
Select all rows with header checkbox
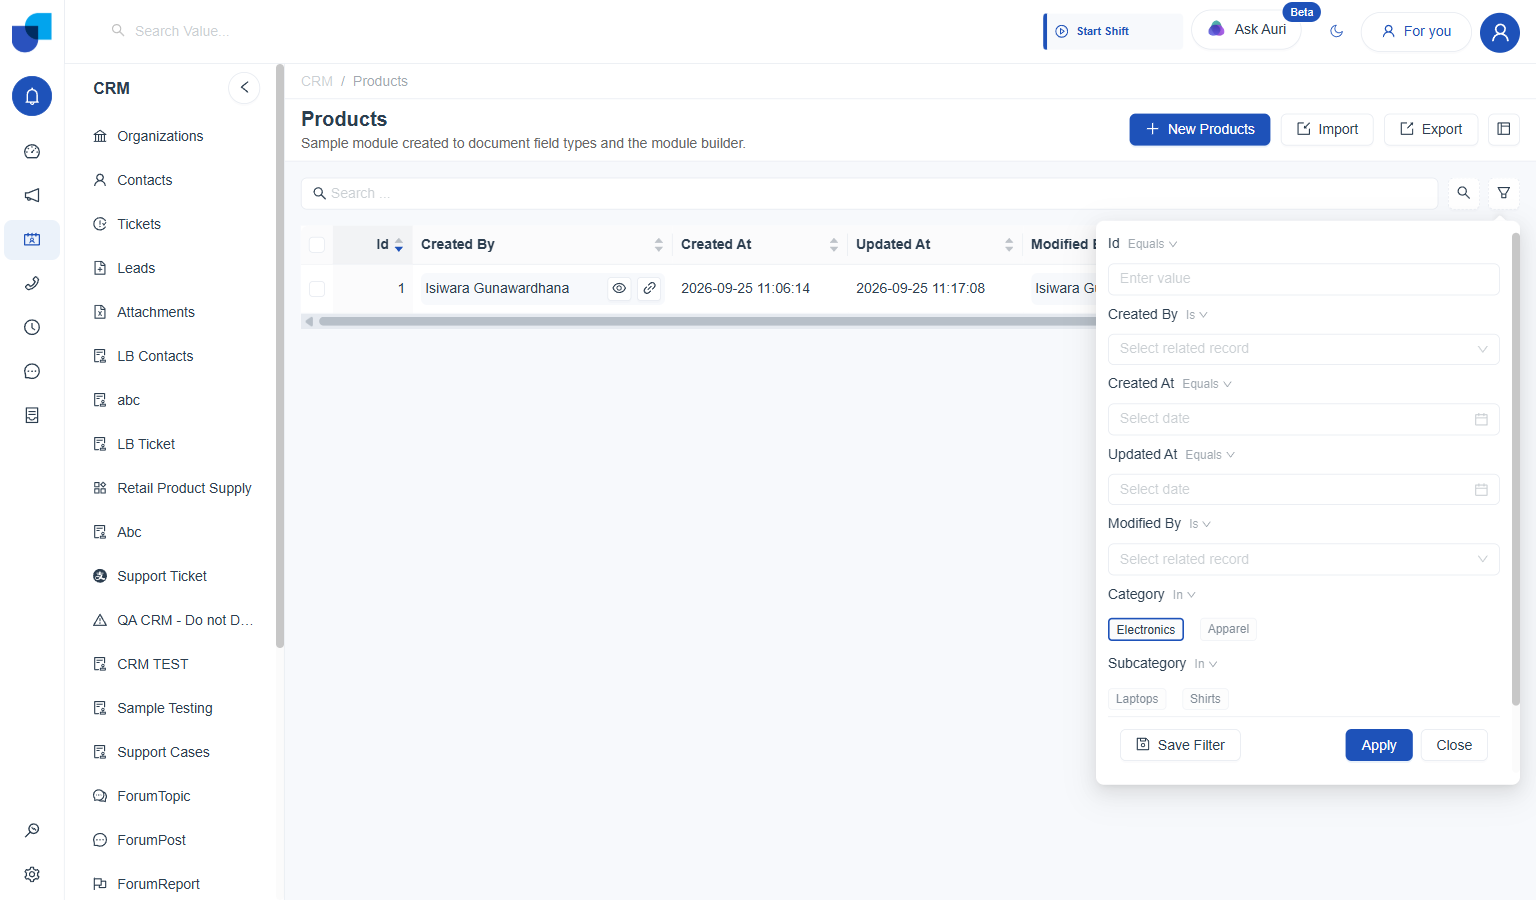(x=317, y=245)
